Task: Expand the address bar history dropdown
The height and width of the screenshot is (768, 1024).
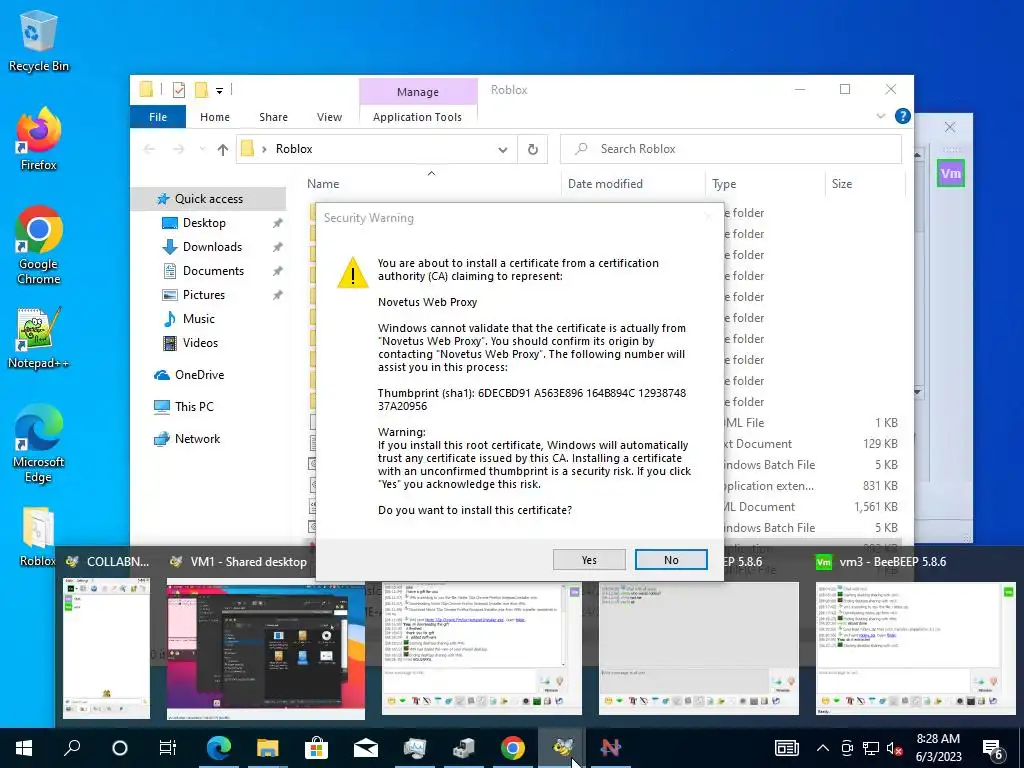Action: (503, 150)
